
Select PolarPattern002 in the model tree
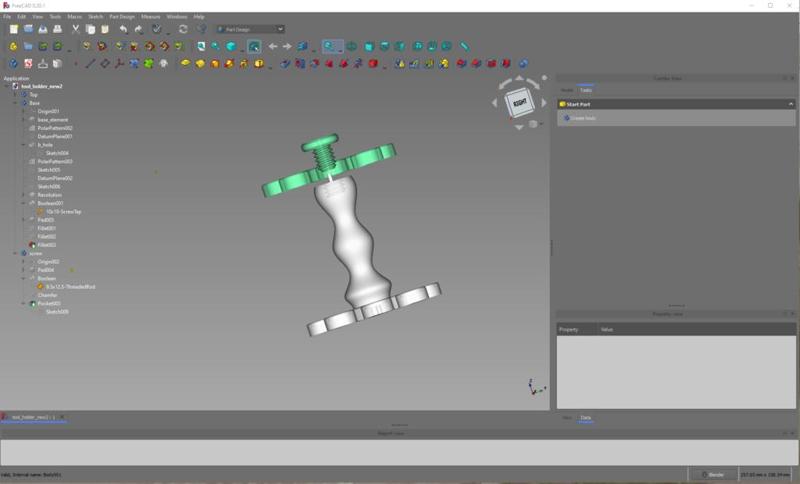click(x=55, y=128)
